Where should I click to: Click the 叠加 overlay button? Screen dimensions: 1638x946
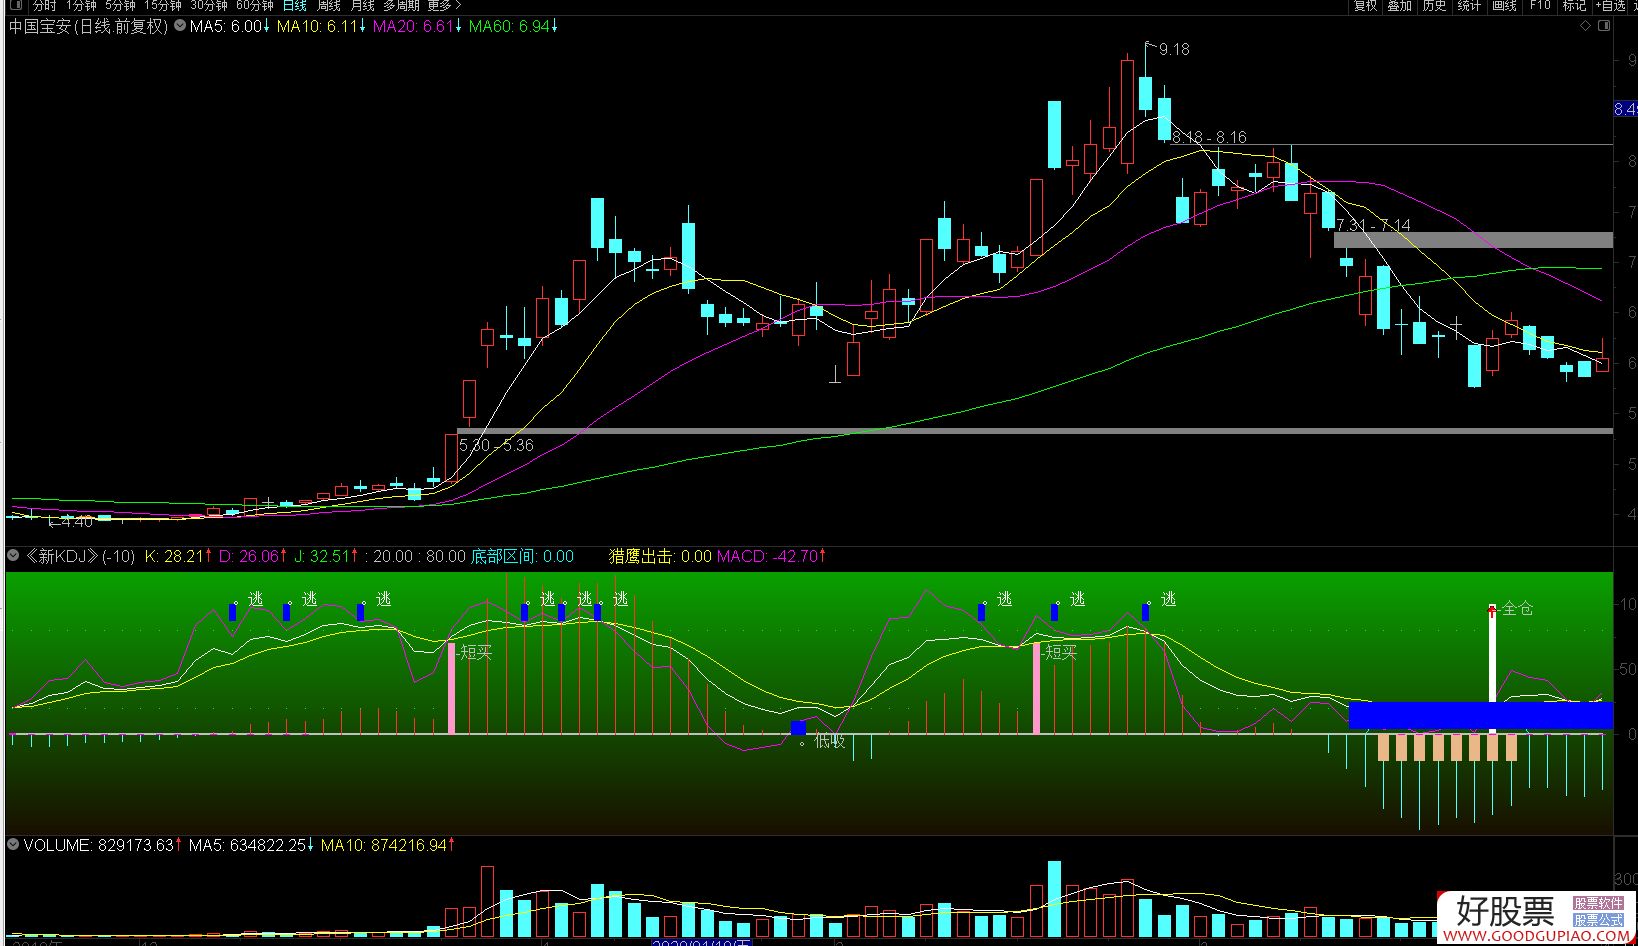click(x=1399, y=5)
